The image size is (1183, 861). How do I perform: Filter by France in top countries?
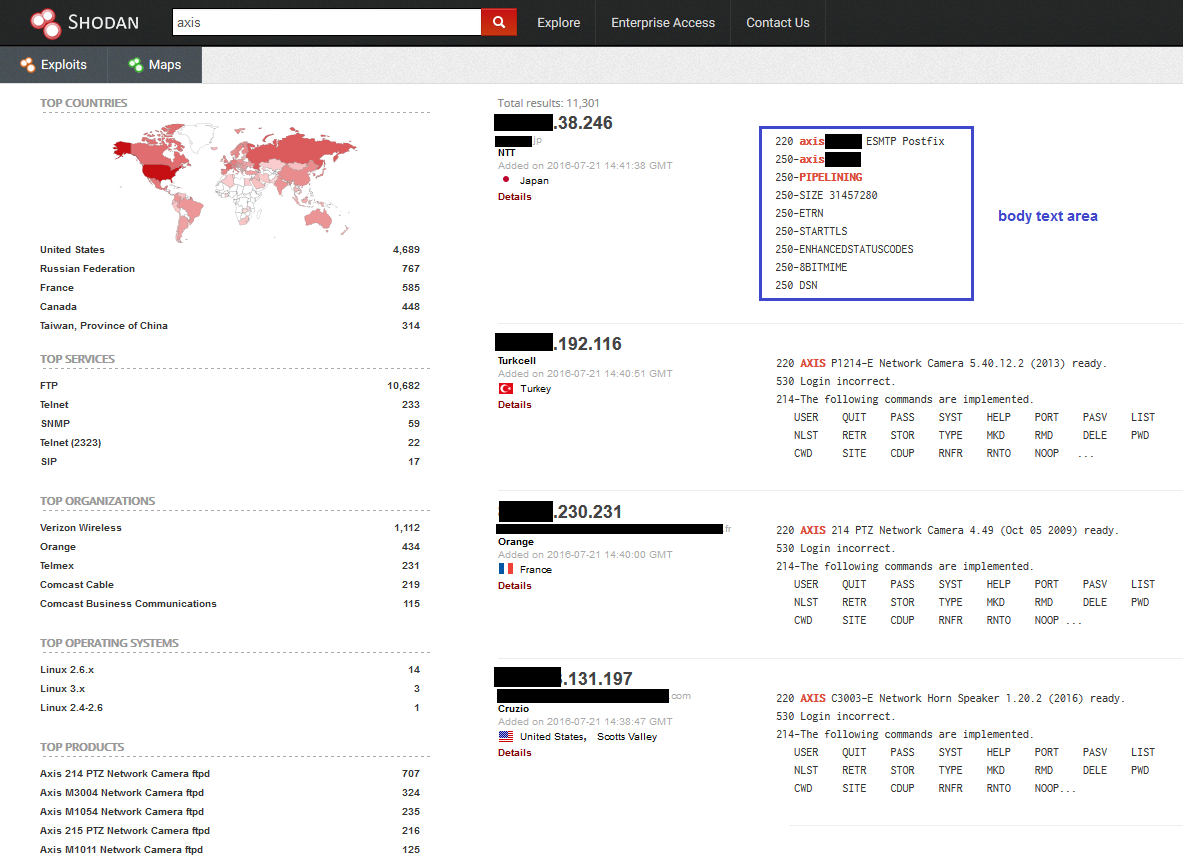tap(57, 288)
